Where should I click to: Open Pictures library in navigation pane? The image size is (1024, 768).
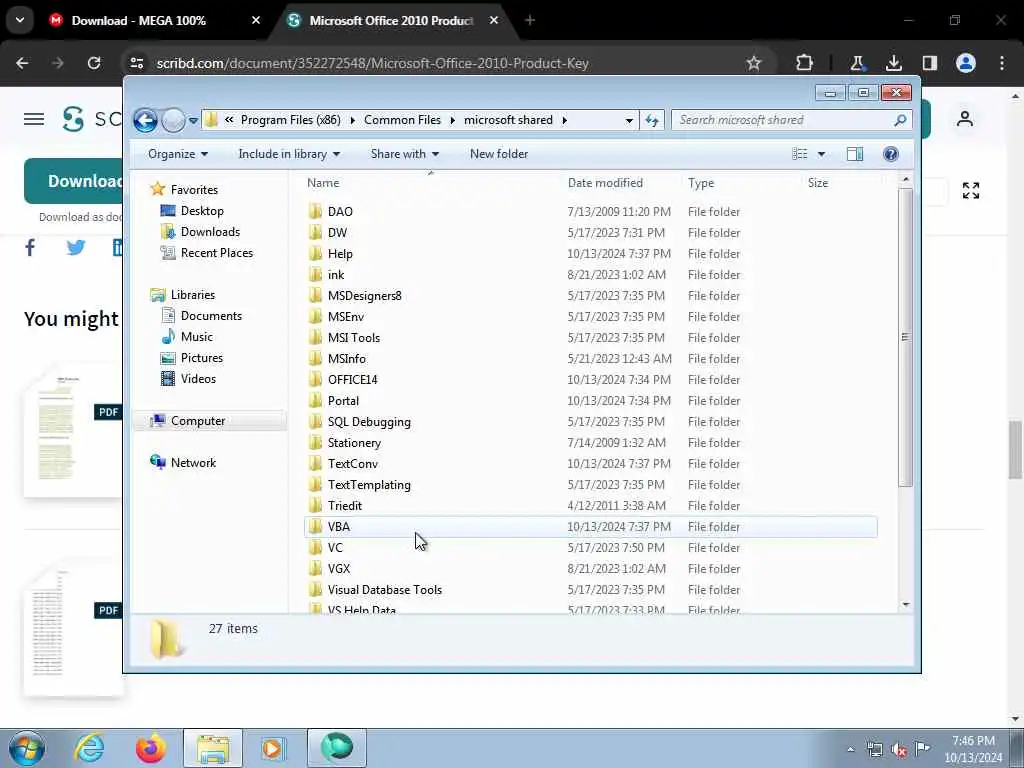[201, 358]
